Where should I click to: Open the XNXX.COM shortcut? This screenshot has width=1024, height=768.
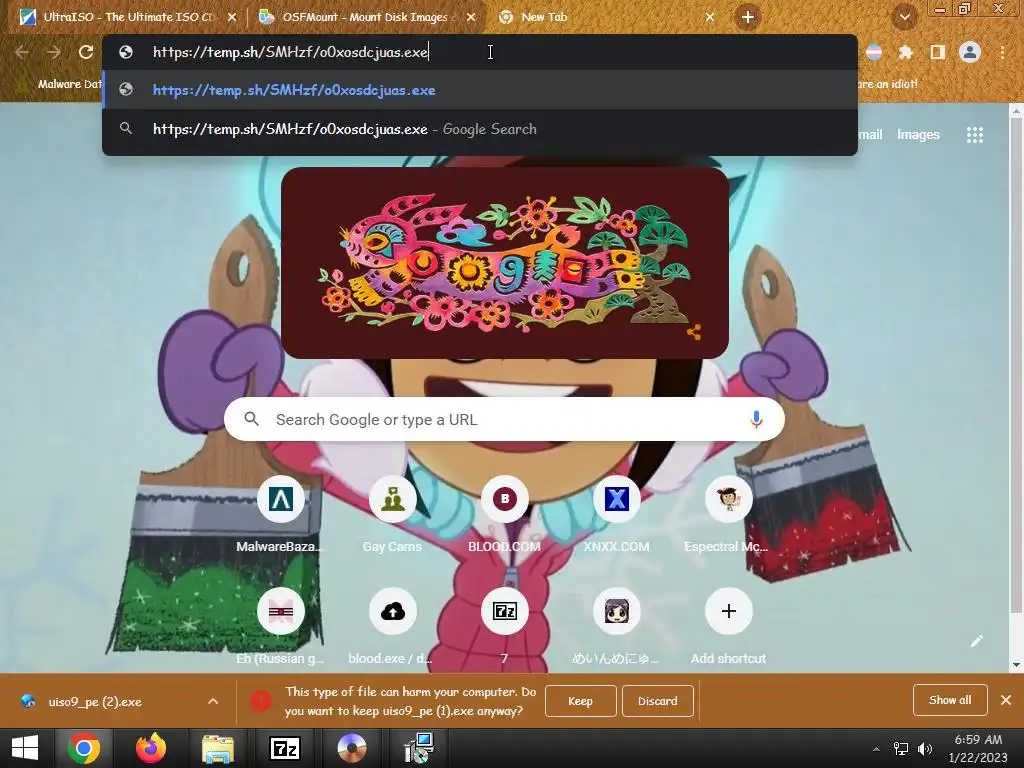(x=616, y=515)
